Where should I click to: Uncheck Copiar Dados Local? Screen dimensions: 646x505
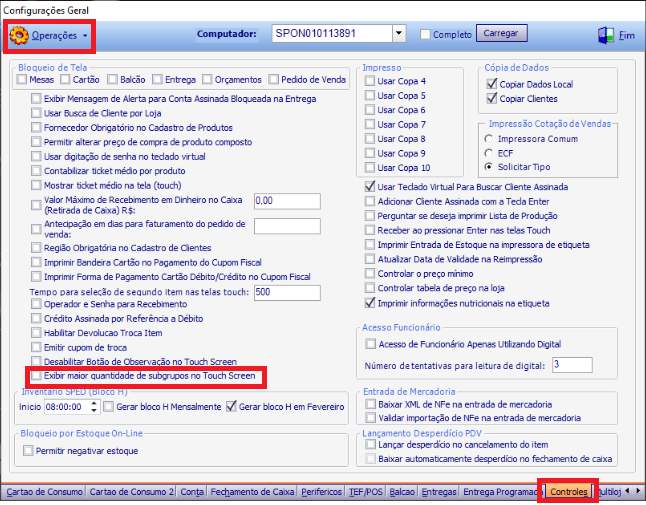point(492,84)
